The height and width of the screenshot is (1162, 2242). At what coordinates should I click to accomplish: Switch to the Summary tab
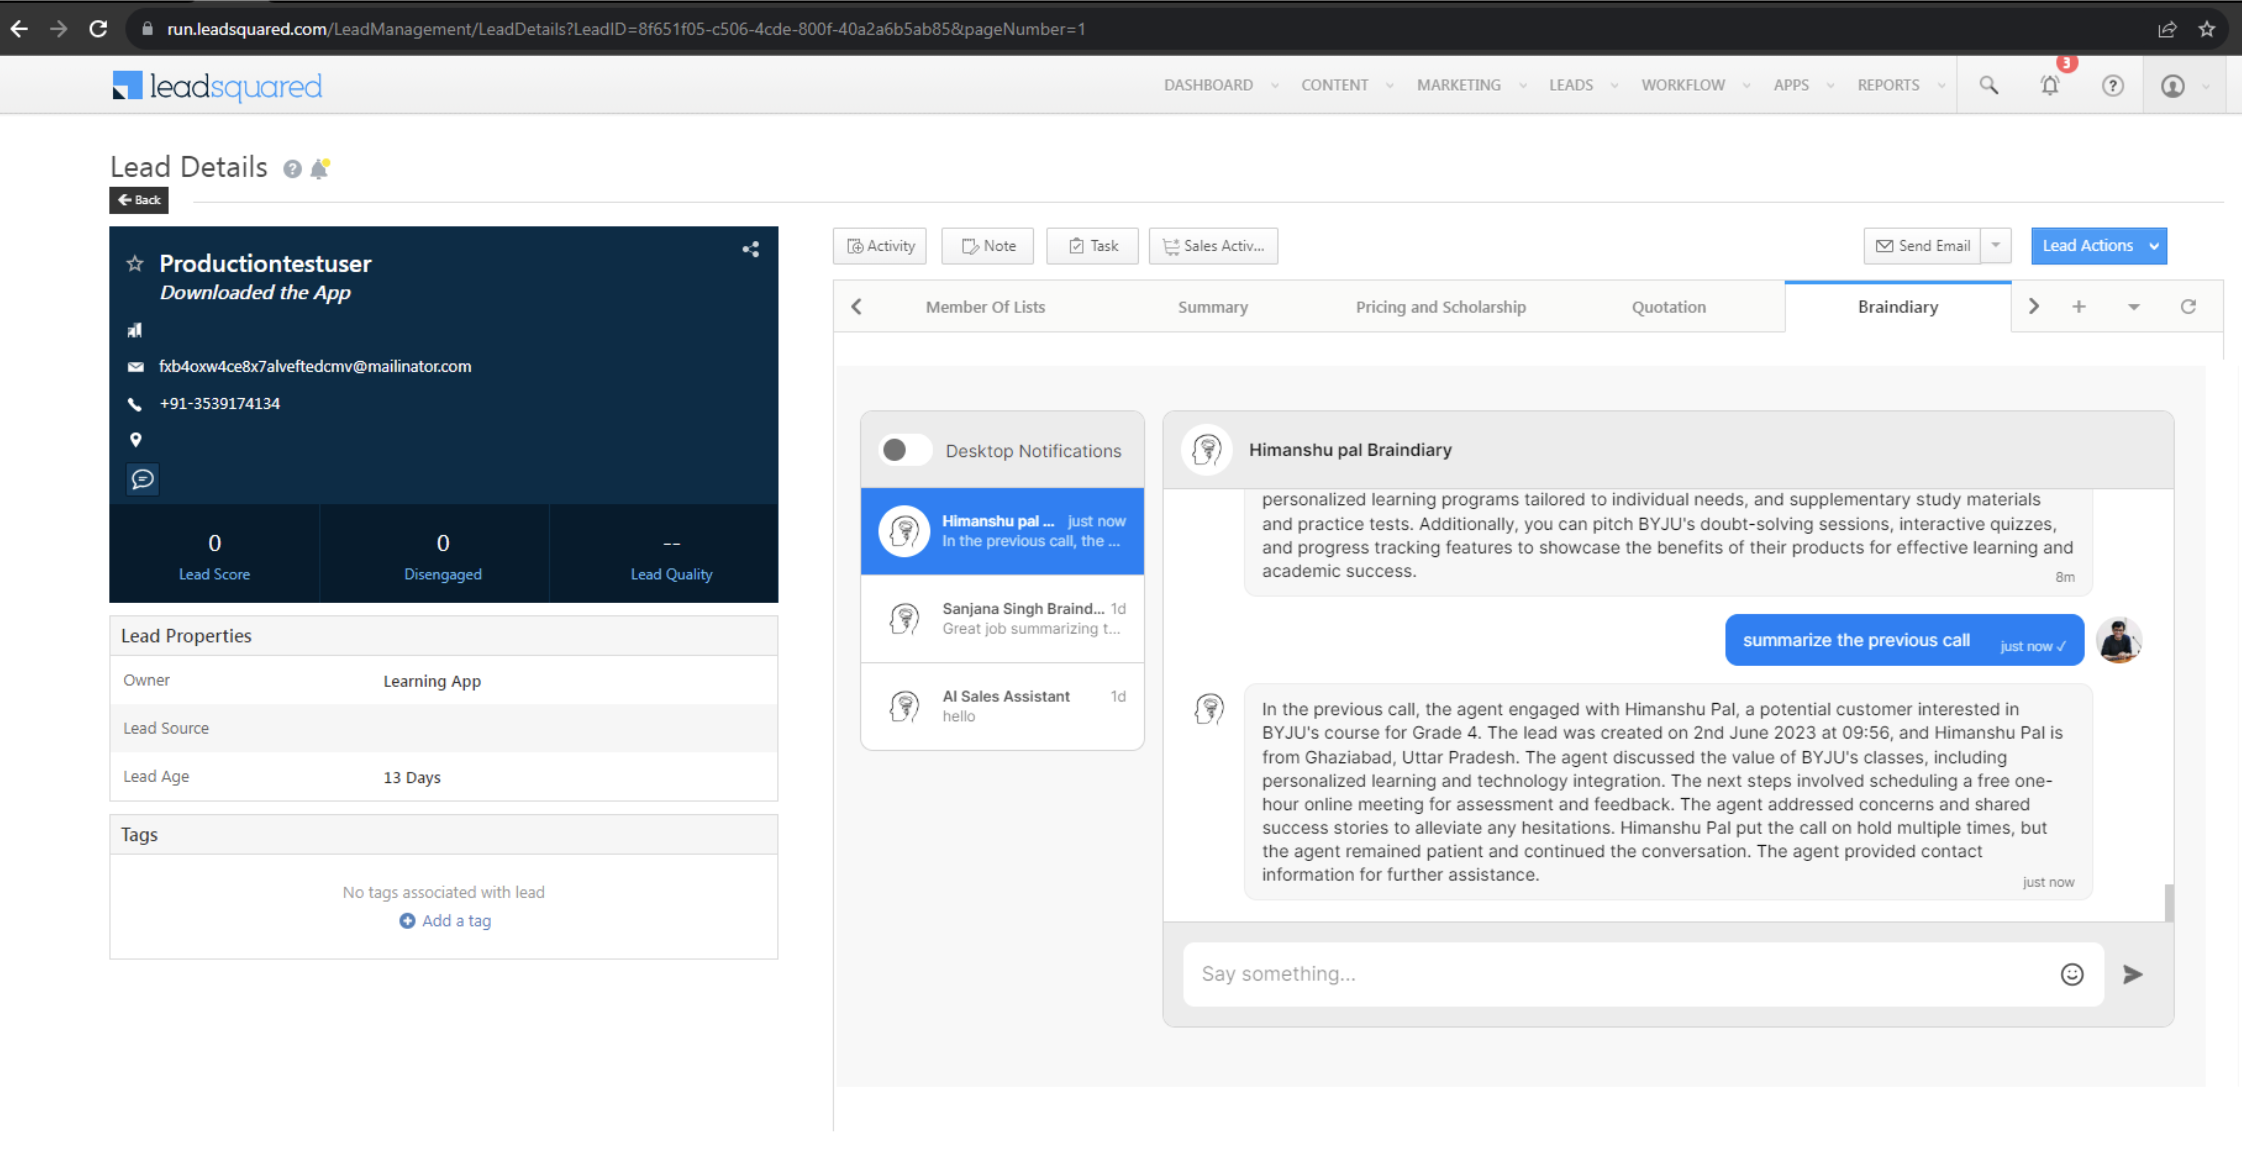(1212, 307)
